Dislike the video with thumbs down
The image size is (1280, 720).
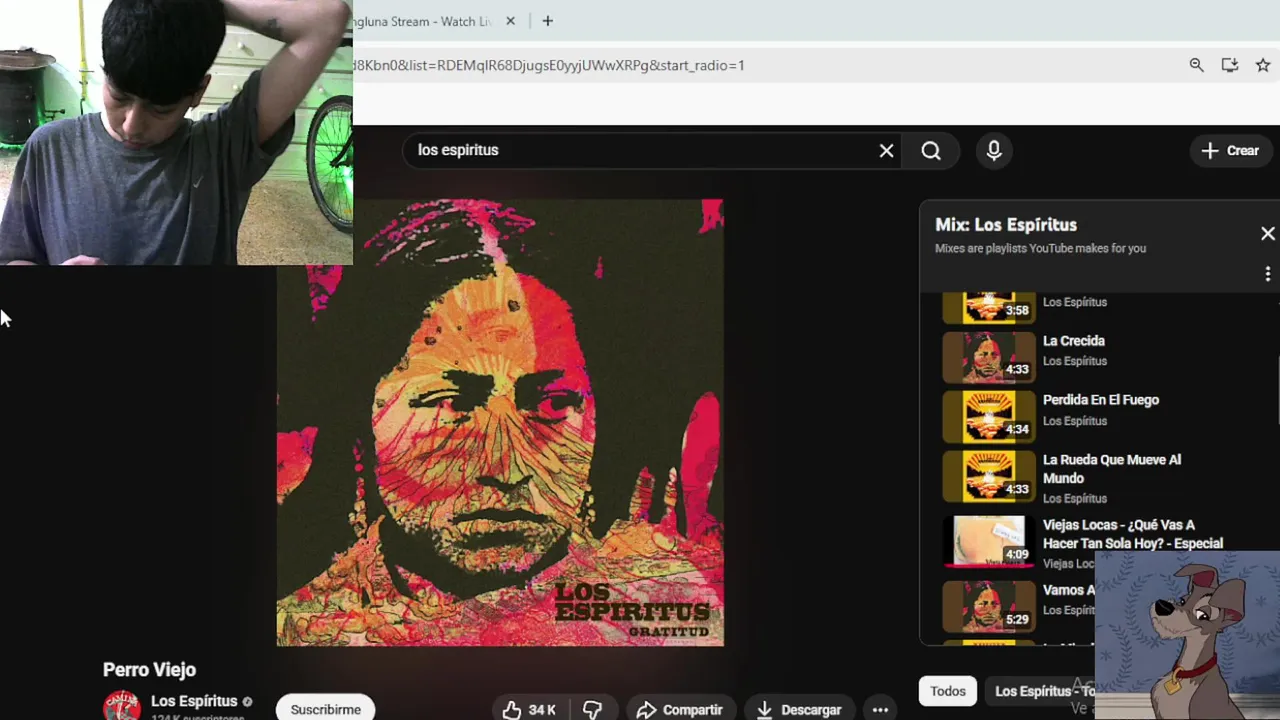(x=593, y=710)
